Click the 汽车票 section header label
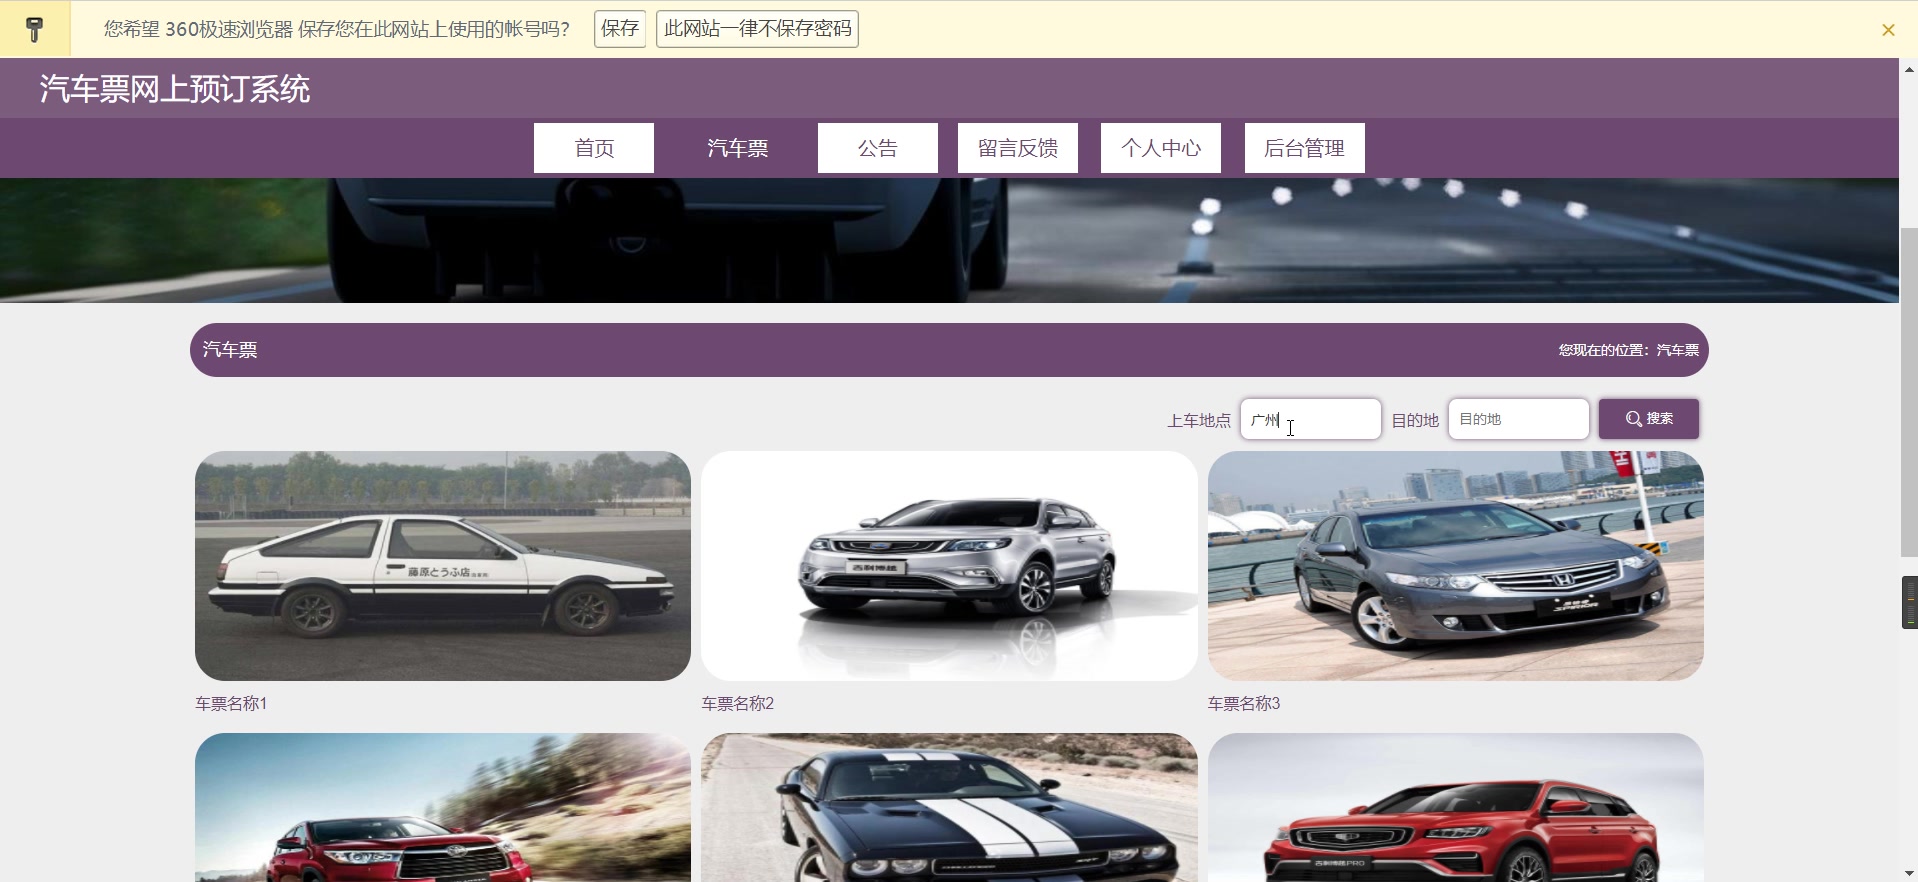Viewport: 1918px width, 882px height. [x=230, y=350]
